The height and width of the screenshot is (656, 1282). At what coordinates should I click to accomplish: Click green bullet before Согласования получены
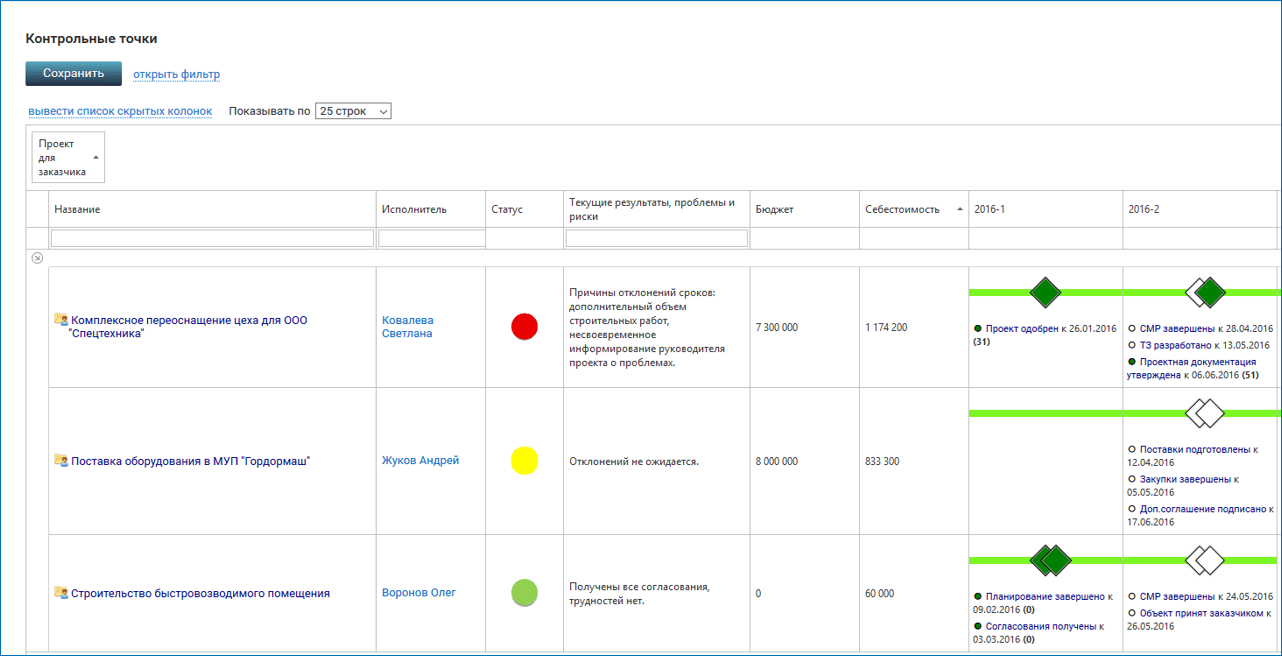click(x=978, y=626)
